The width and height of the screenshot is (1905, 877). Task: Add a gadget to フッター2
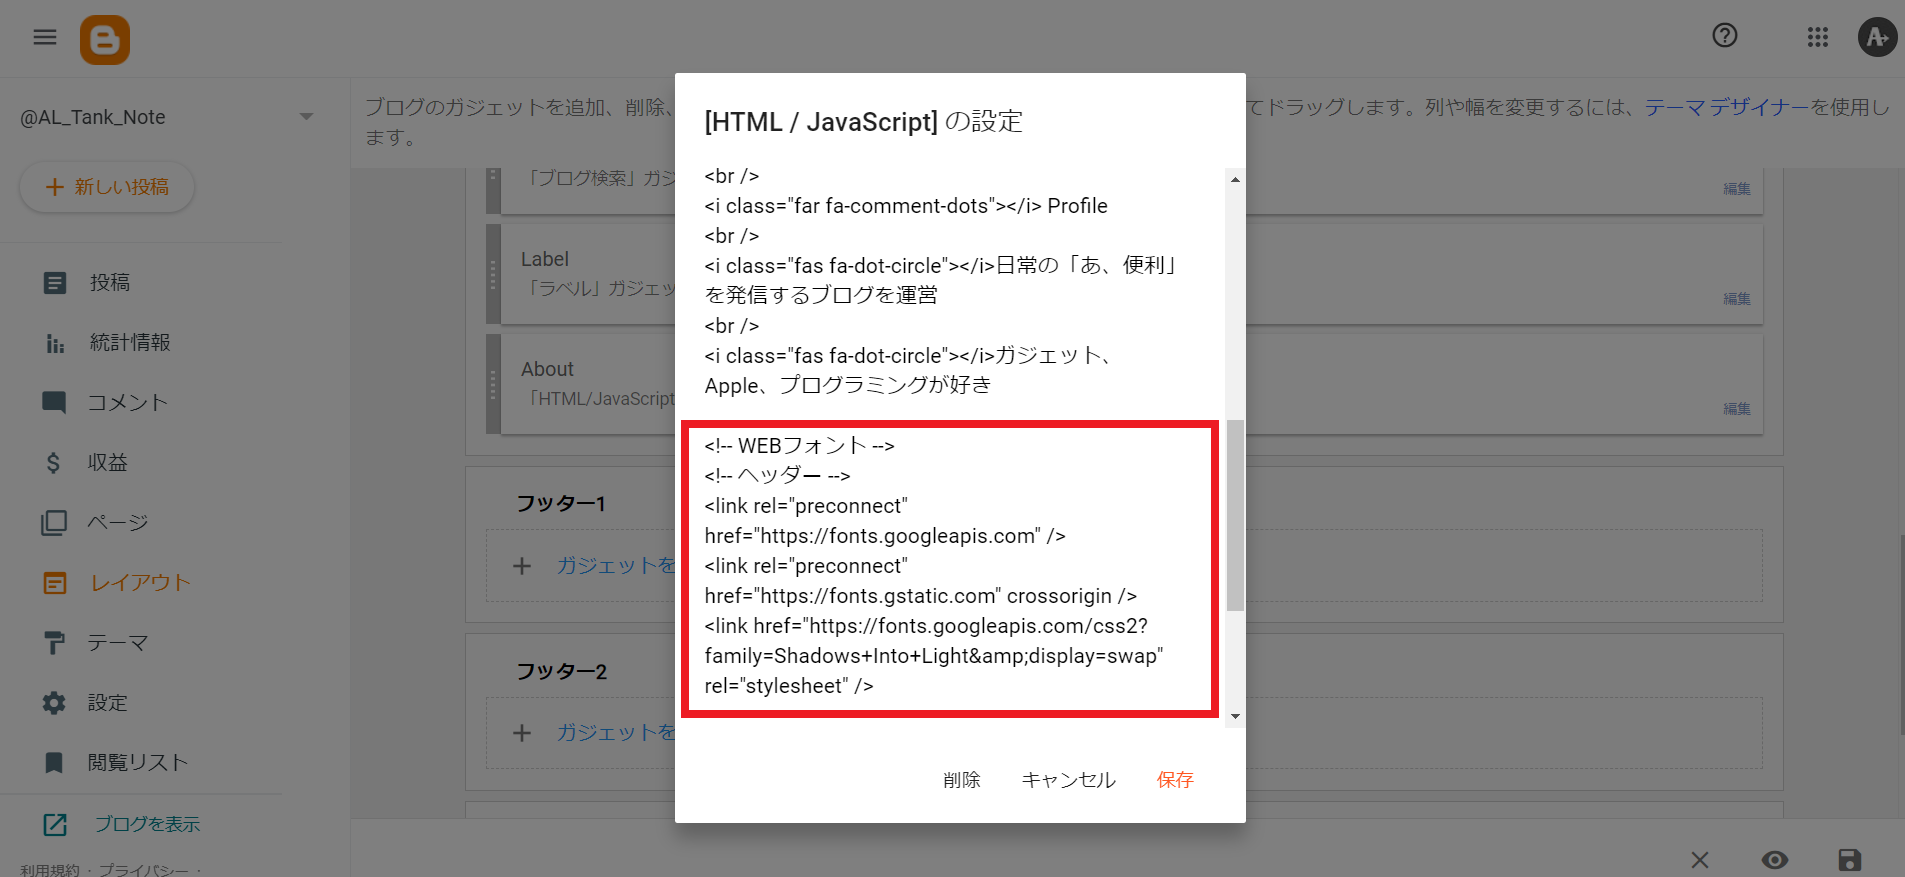[x=616, y=733]
